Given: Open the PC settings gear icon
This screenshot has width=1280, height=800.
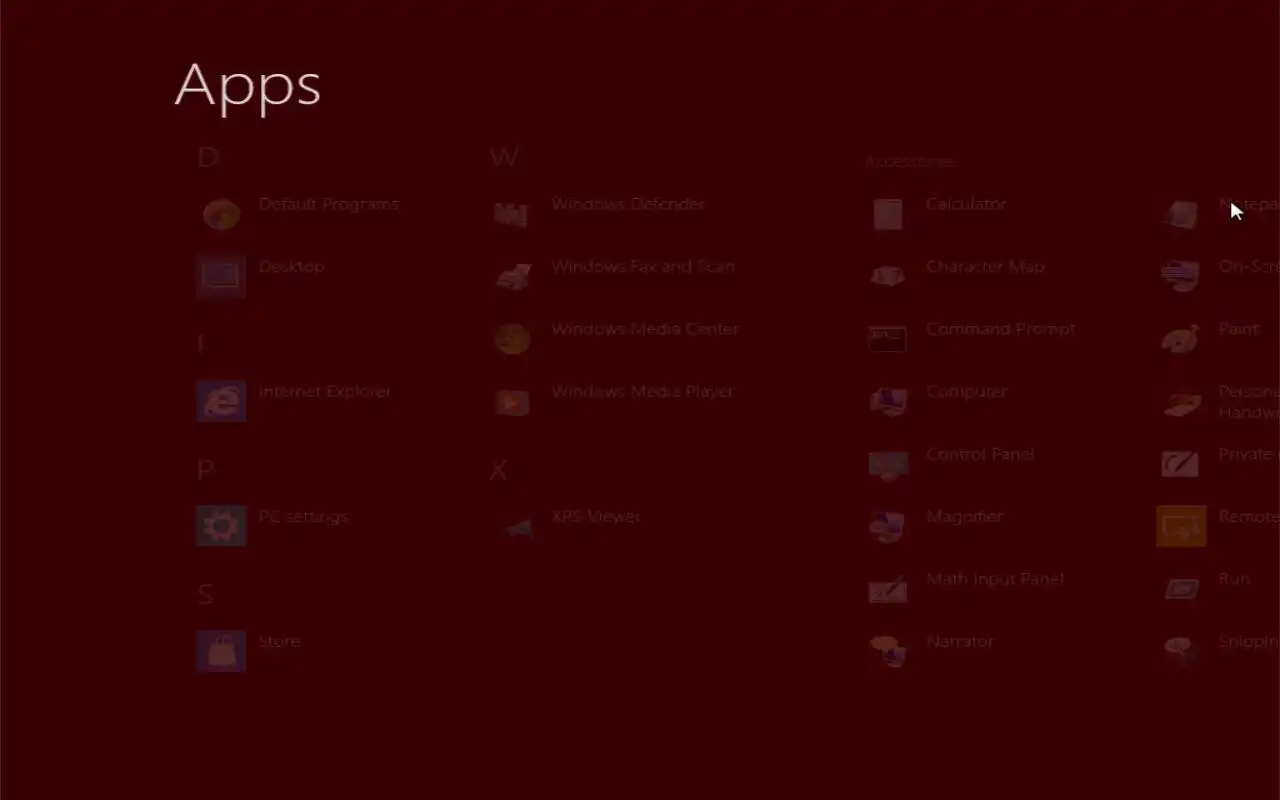Looking at the screenshot, I should (x=221, y=526).
